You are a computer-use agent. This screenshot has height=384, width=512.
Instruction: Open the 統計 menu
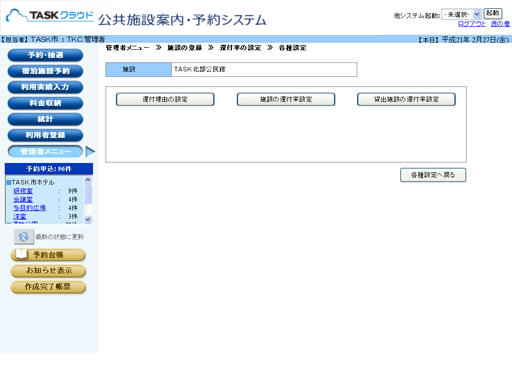45,119
